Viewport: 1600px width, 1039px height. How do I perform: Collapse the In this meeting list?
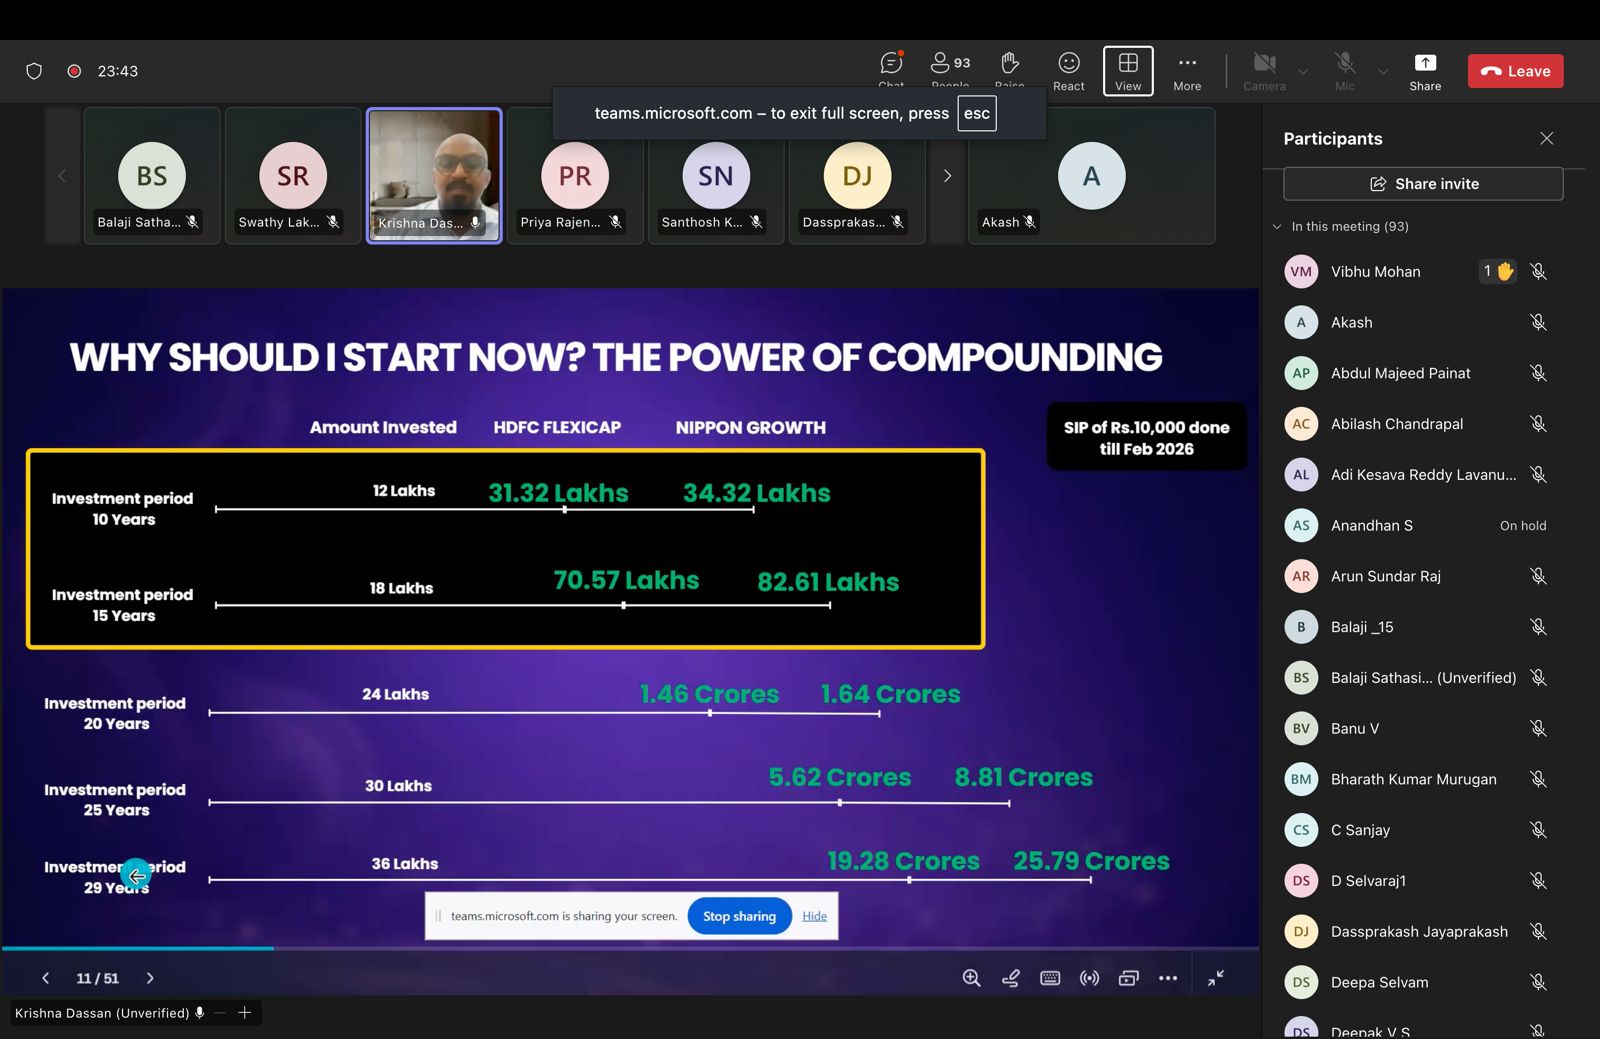[x=1277, y=226]
